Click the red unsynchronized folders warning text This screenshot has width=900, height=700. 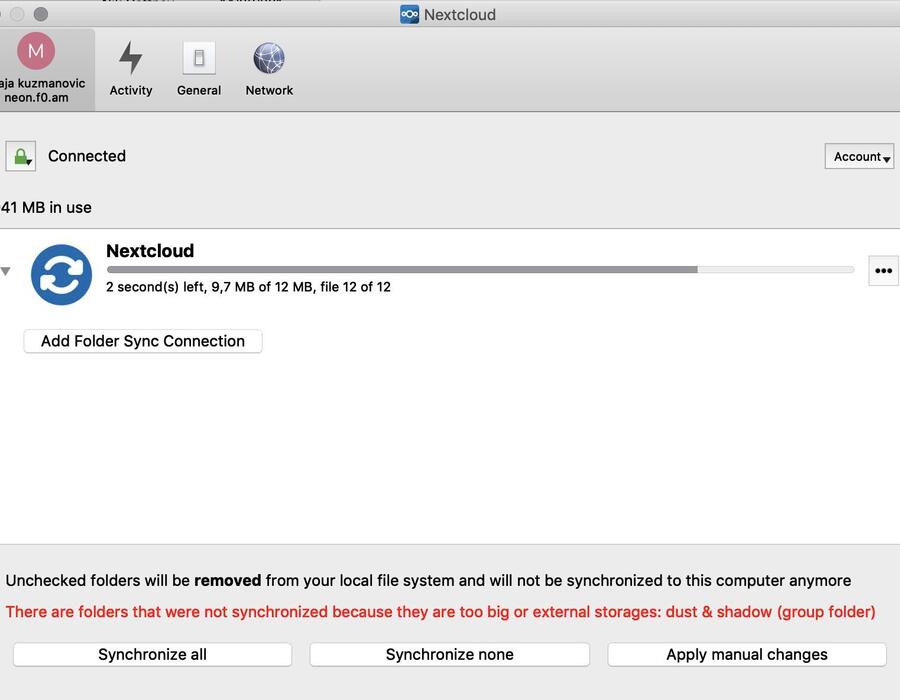(440, 612)
